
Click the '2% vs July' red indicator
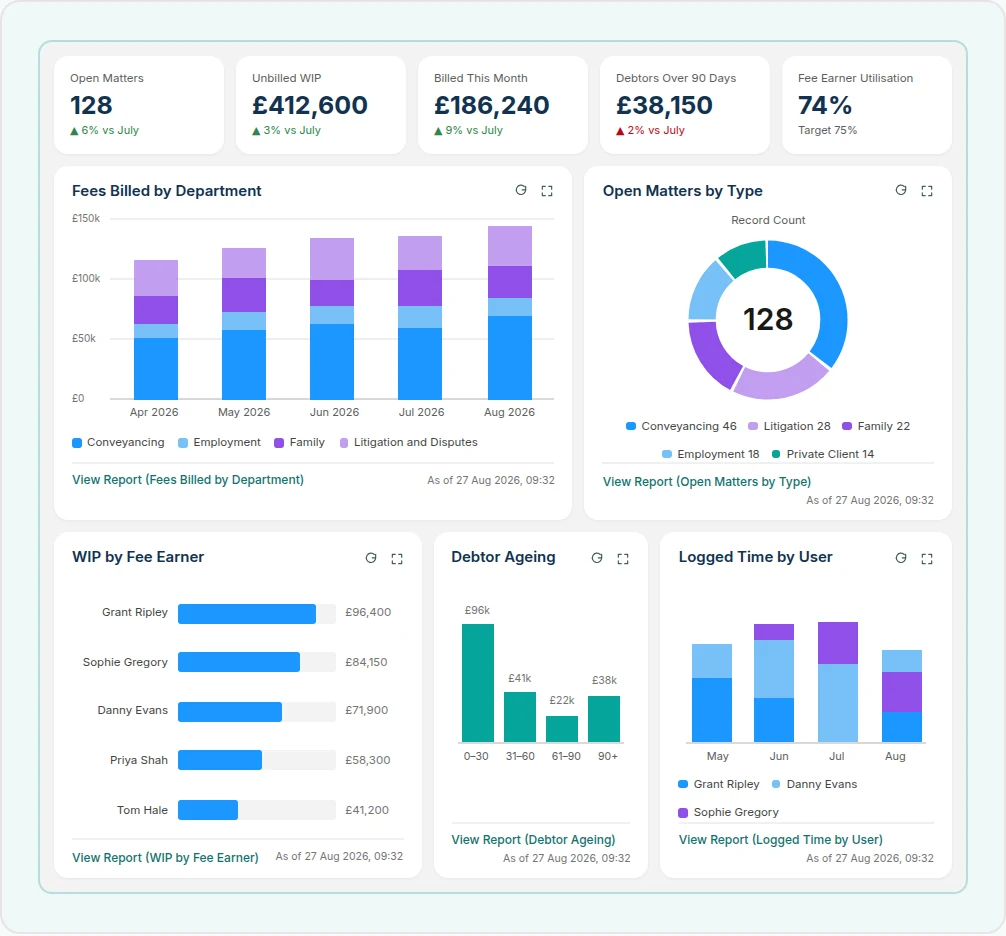(x=650, y=130)
